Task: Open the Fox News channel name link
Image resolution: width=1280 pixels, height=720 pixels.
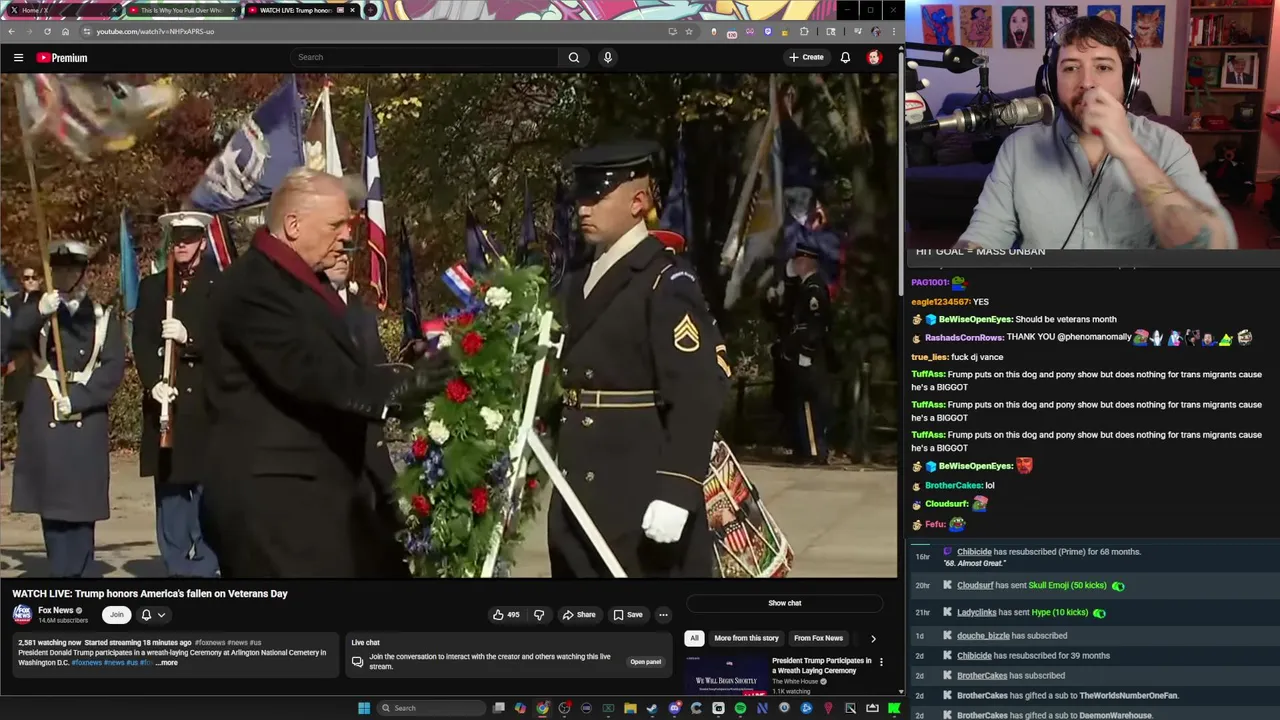Action: 56,610
